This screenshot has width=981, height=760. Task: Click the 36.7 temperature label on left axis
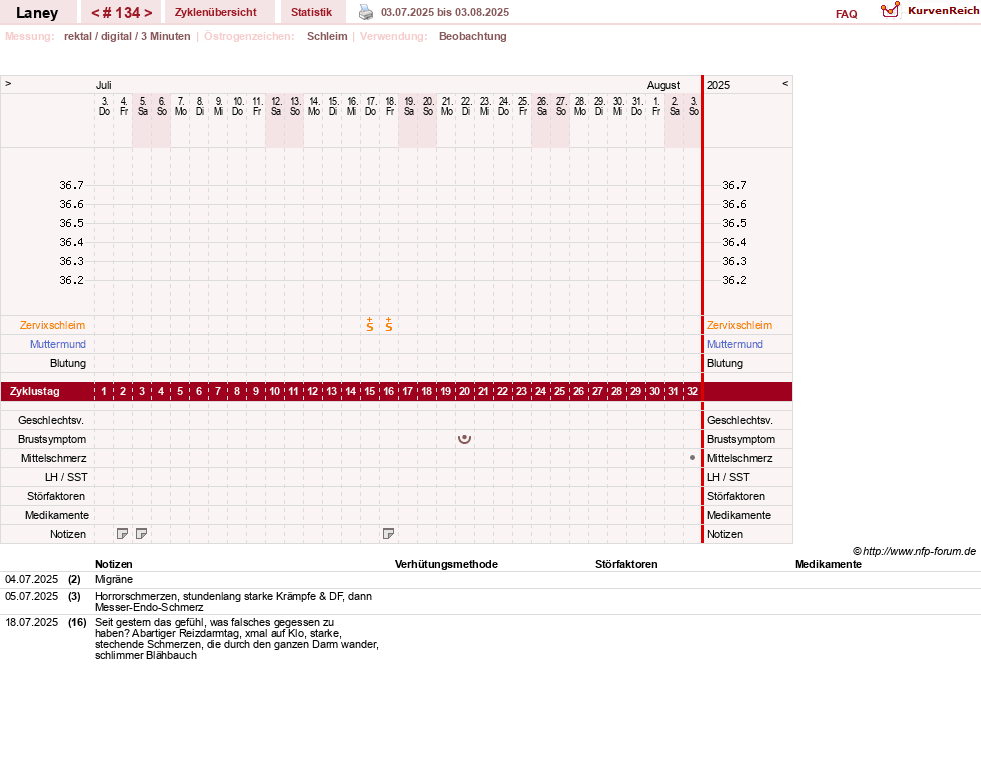tap(71, 185)
